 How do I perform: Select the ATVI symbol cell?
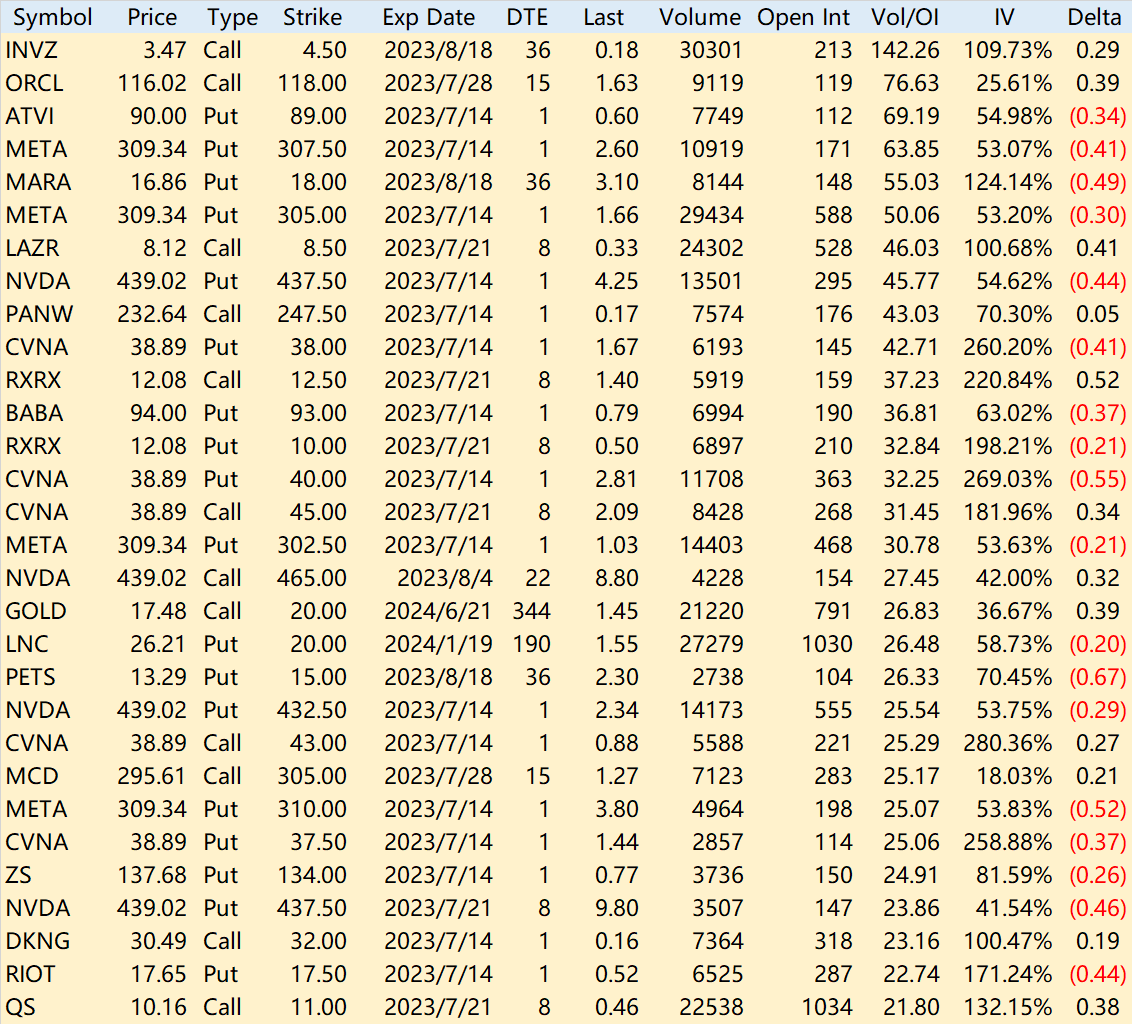[x=30, y=116]
